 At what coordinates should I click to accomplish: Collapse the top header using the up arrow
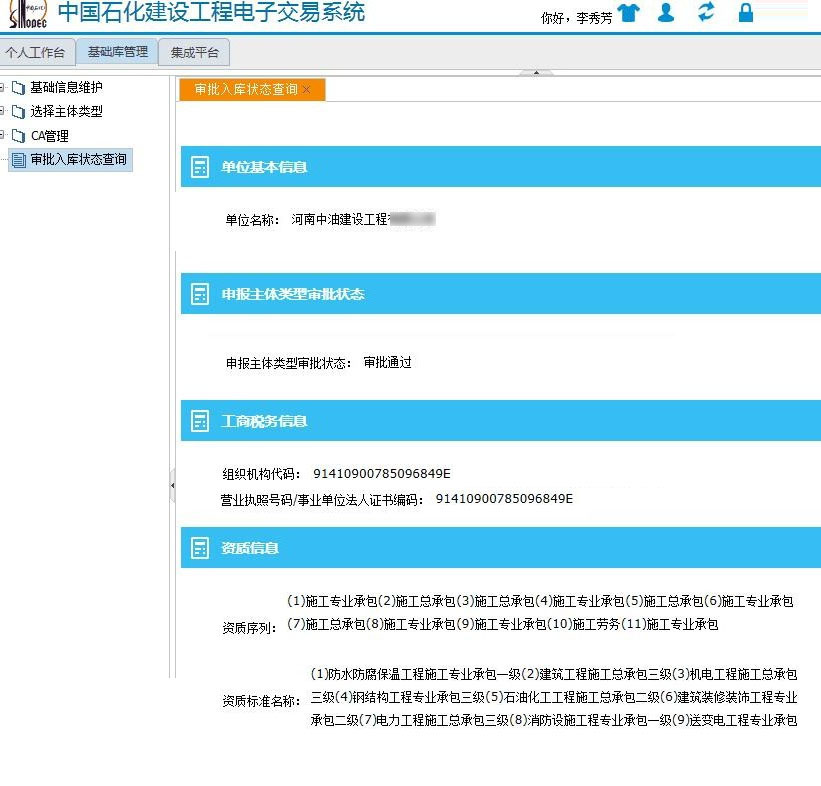(536, 73)
